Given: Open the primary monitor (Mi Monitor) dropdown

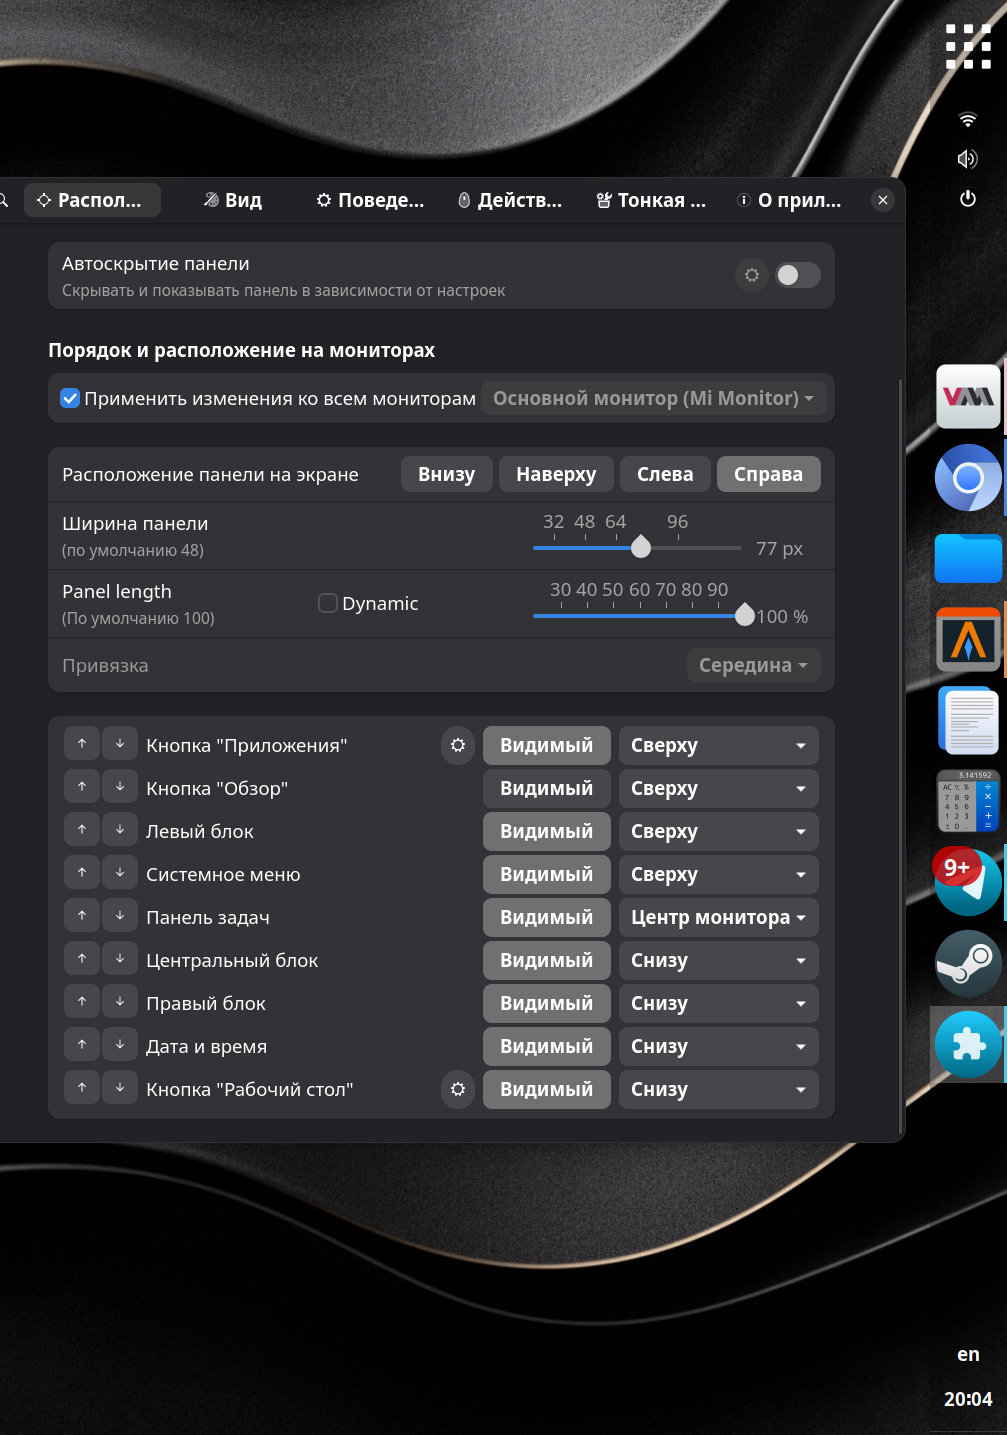Looking at the screenshot, I should [x=654, y=398].
